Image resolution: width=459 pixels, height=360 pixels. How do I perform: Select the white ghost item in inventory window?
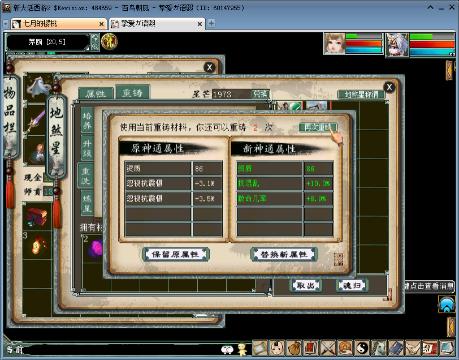click(x=38, y=87)
